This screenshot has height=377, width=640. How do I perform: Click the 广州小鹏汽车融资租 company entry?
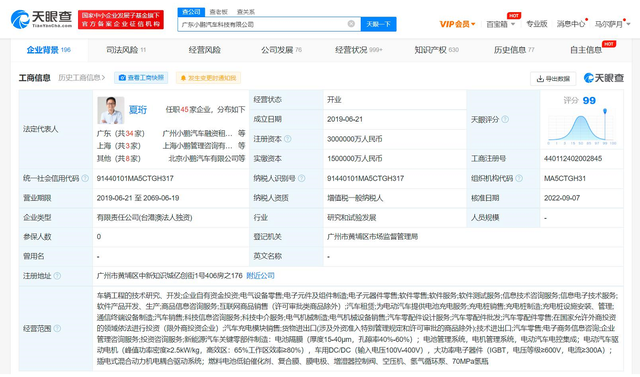[x=197, y=133]
